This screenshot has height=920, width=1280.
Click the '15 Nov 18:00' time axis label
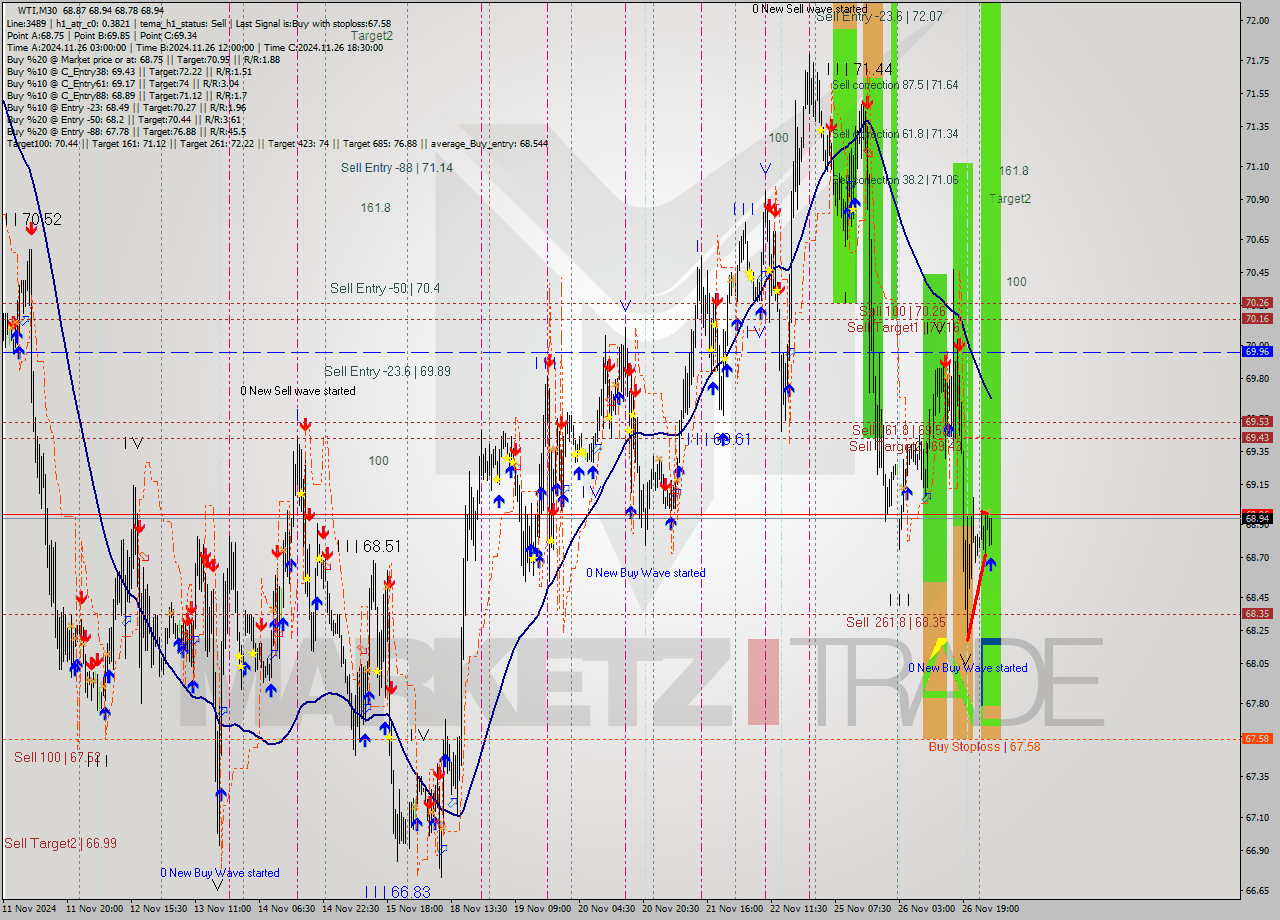point(415,909)
